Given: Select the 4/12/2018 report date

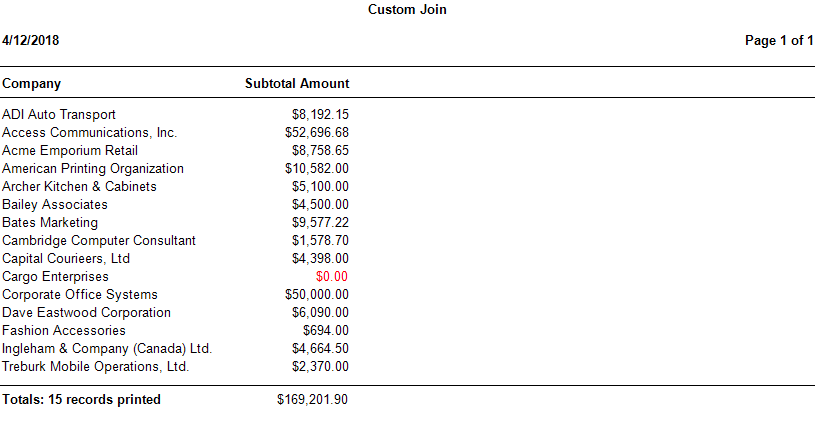Looking at the screenshot, I should [30, 41].
